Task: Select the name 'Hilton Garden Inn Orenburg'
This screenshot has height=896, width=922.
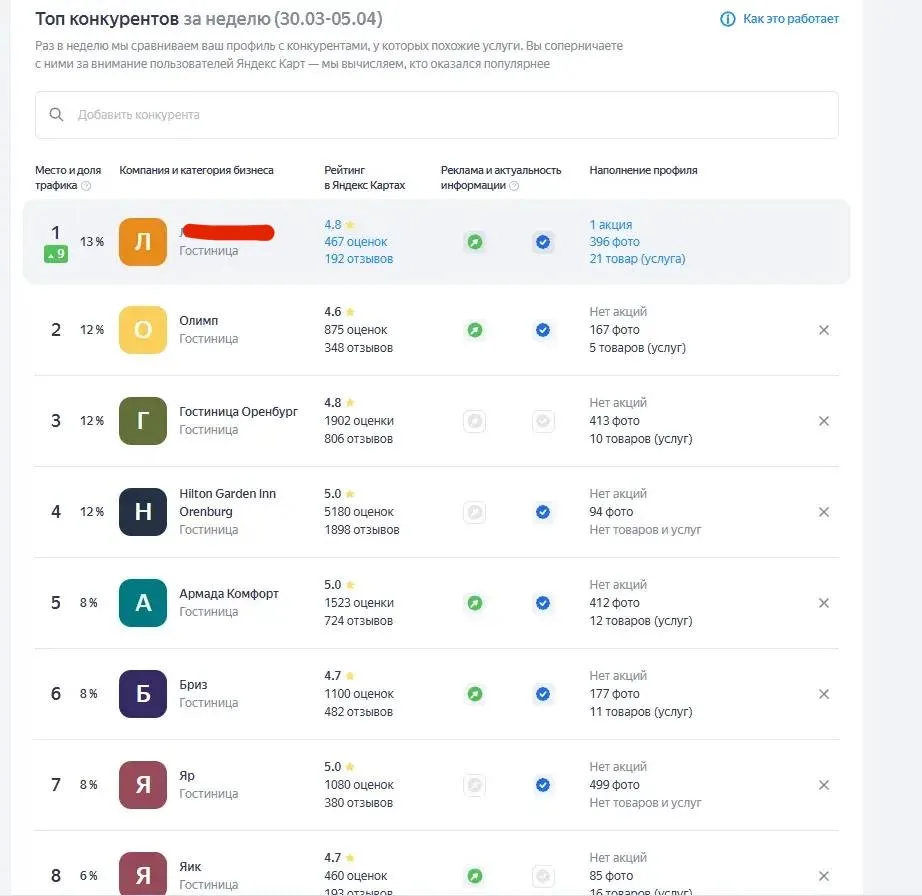Action: click(228, 503)
